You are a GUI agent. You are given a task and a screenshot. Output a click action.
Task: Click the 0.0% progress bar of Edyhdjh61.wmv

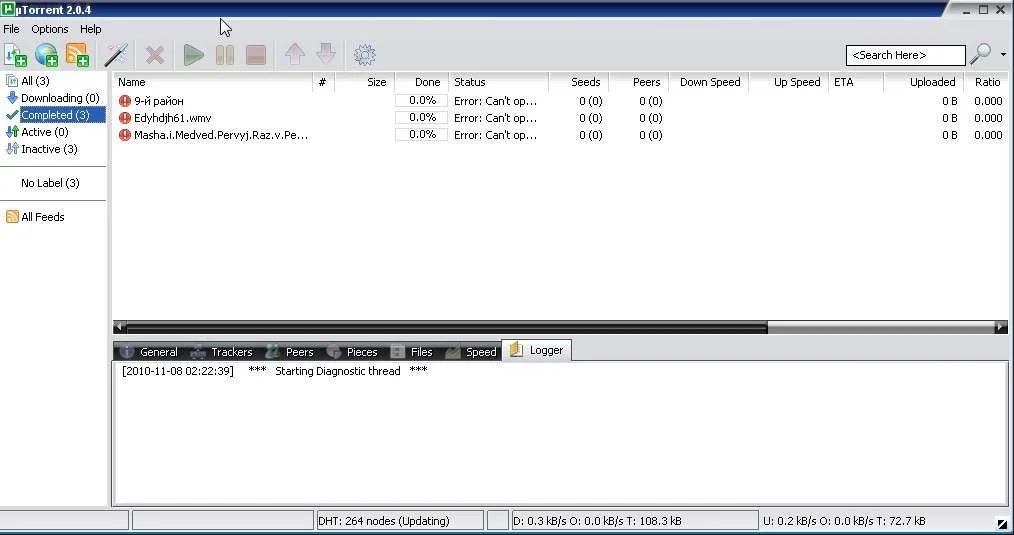(x=422, y=117)
